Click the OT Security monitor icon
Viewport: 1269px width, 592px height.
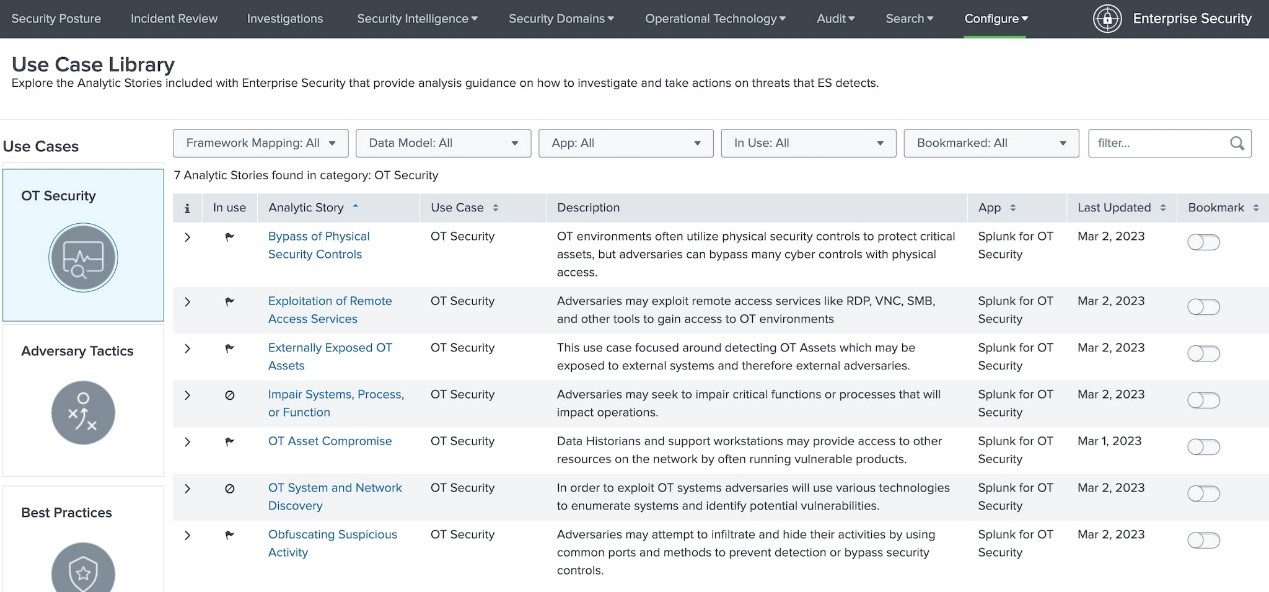click(x=83, y=258)
